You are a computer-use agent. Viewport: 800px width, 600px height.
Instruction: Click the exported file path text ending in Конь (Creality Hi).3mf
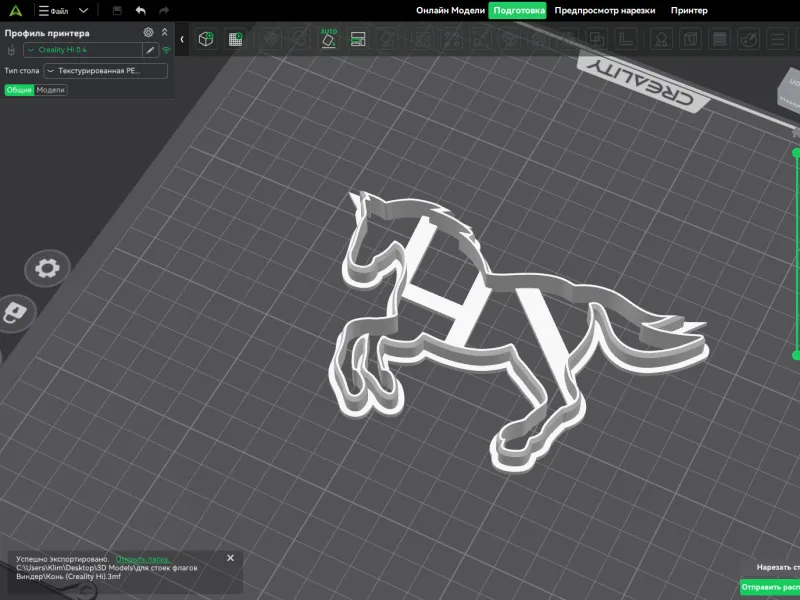107,572
